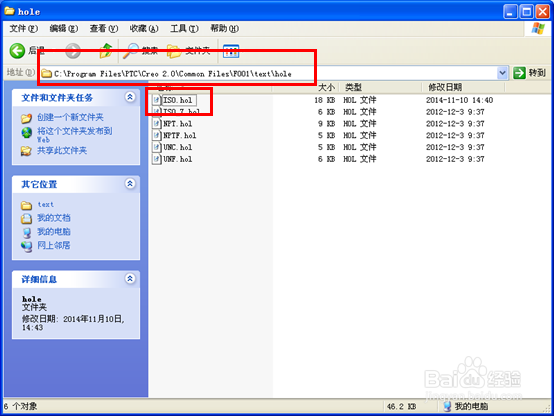Maximize the hole window
The height and width of the screenshot is (416, 554).
526,12
